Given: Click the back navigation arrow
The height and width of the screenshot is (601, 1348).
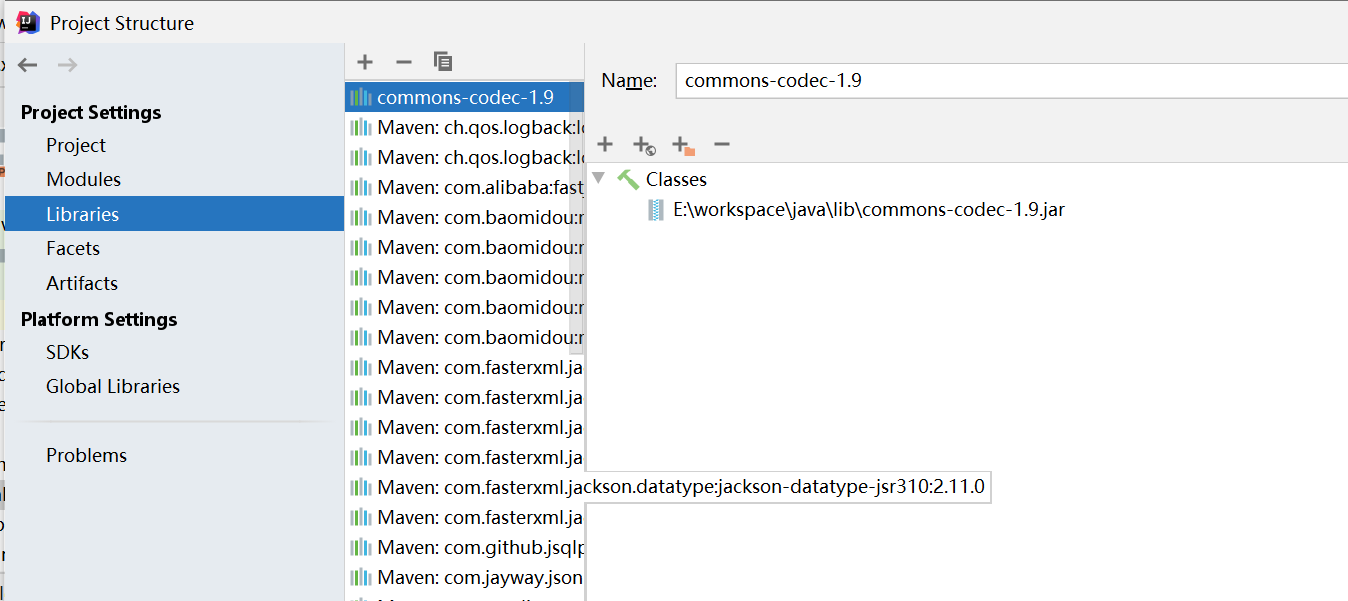Looking at the screenshot, I should click(x=27, y=64).
